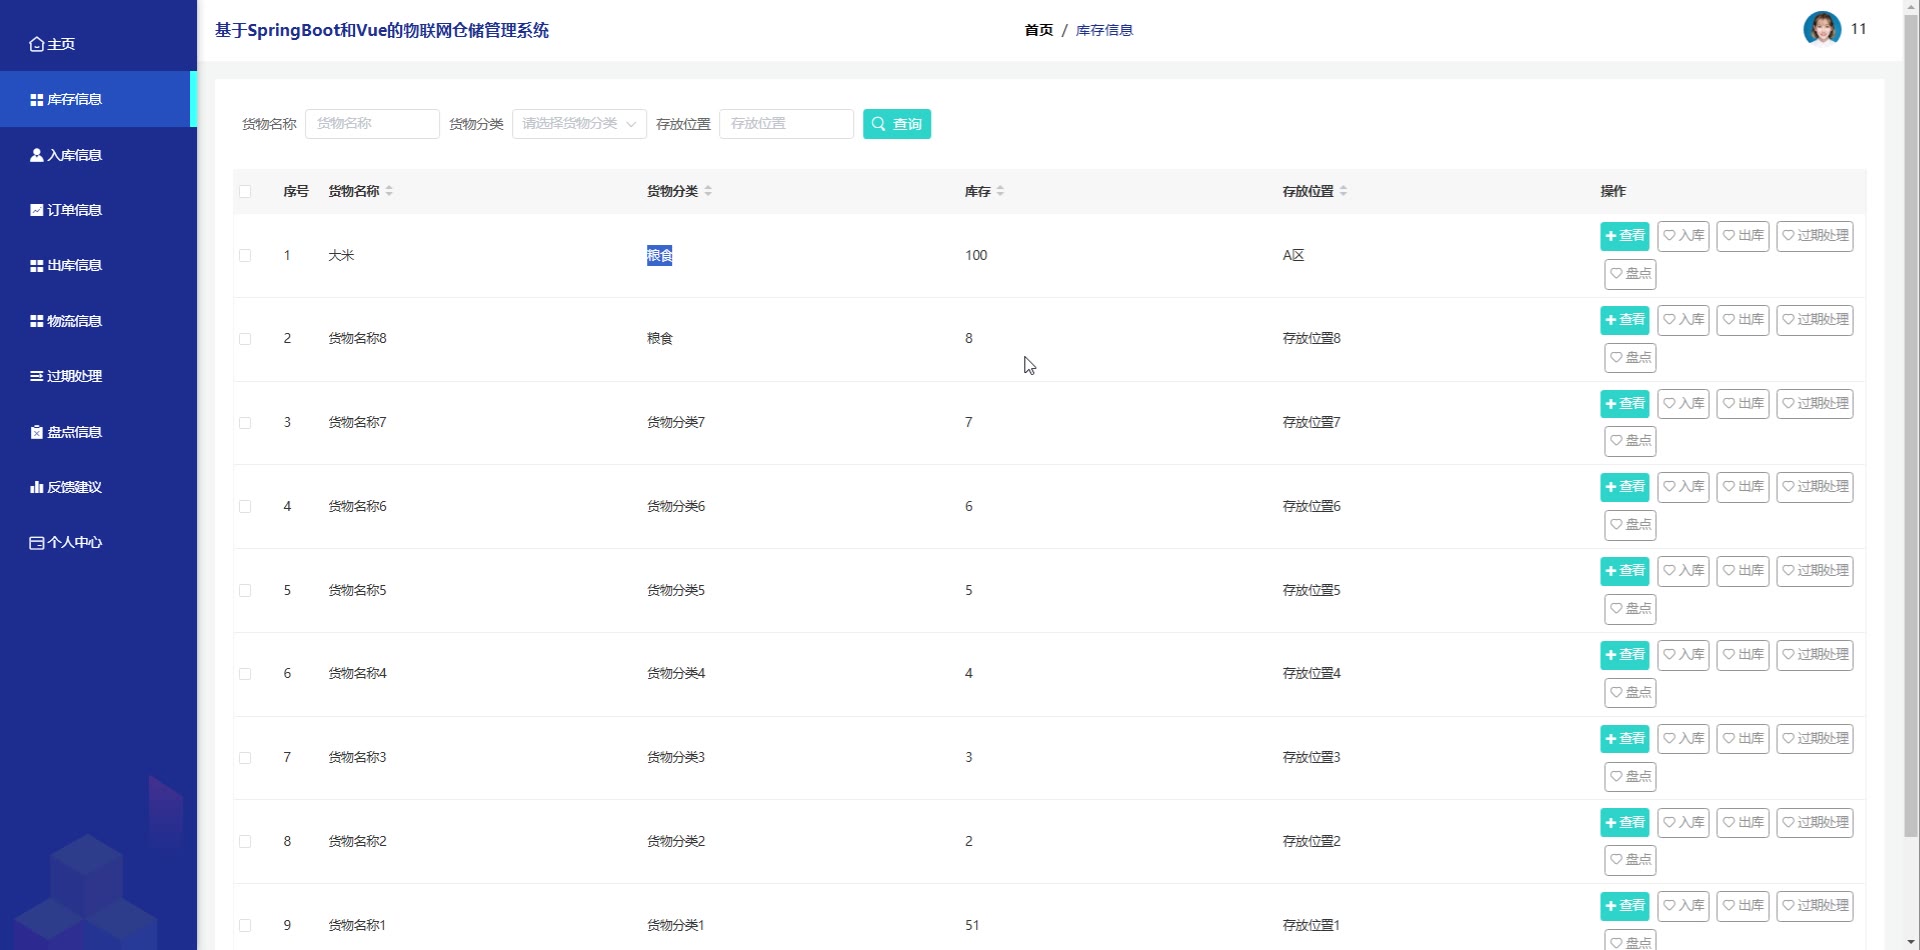Viewport: 1920px width, 950px height.
Task: Open the 物流信息 menu item
Action: click(74, 321)
